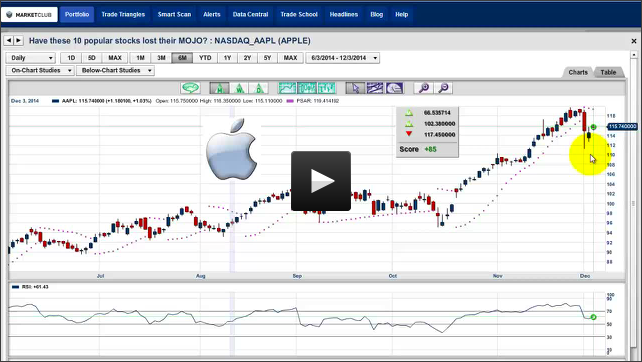Toggle the daily Trade Triangle (D) icon
The image size is (642, 362).
point(259,88)
